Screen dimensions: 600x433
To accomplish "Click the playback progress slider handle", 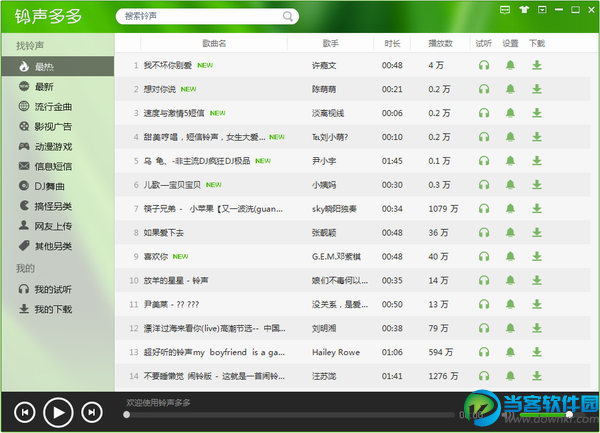I will (x=127, y=415).
